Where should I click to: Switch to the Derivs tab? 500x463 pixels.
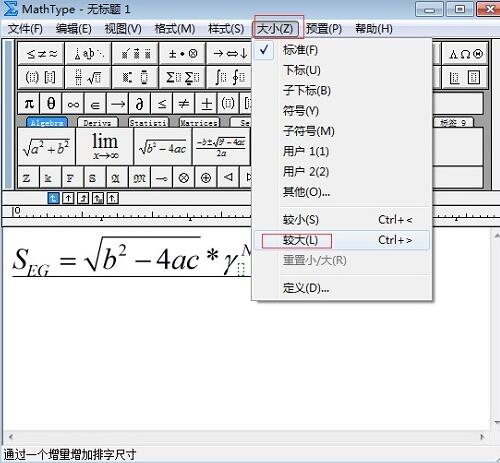click(x=97, y=123)
